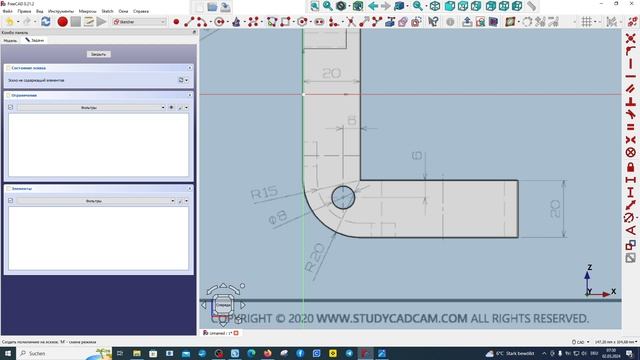Open the Windows Start menu

pyautogui.click(x=8, y=353)
